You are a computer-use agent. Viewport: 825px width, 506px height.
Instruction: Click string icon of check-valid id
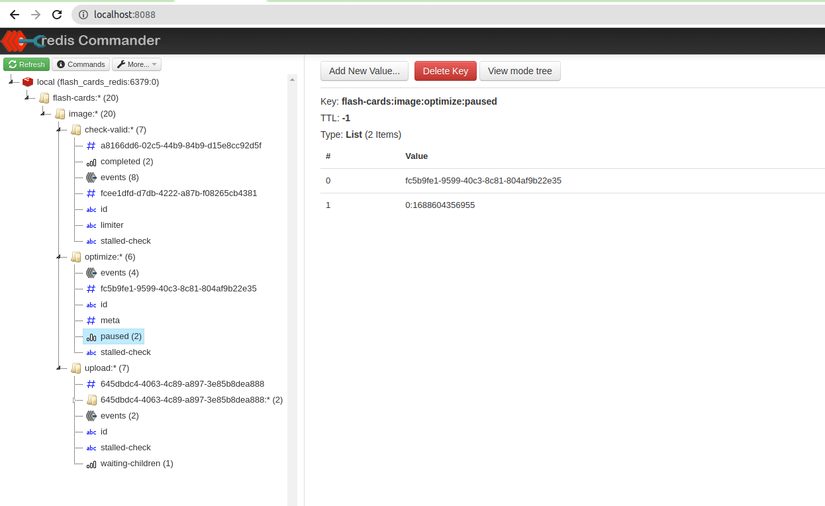pos(91,209)
